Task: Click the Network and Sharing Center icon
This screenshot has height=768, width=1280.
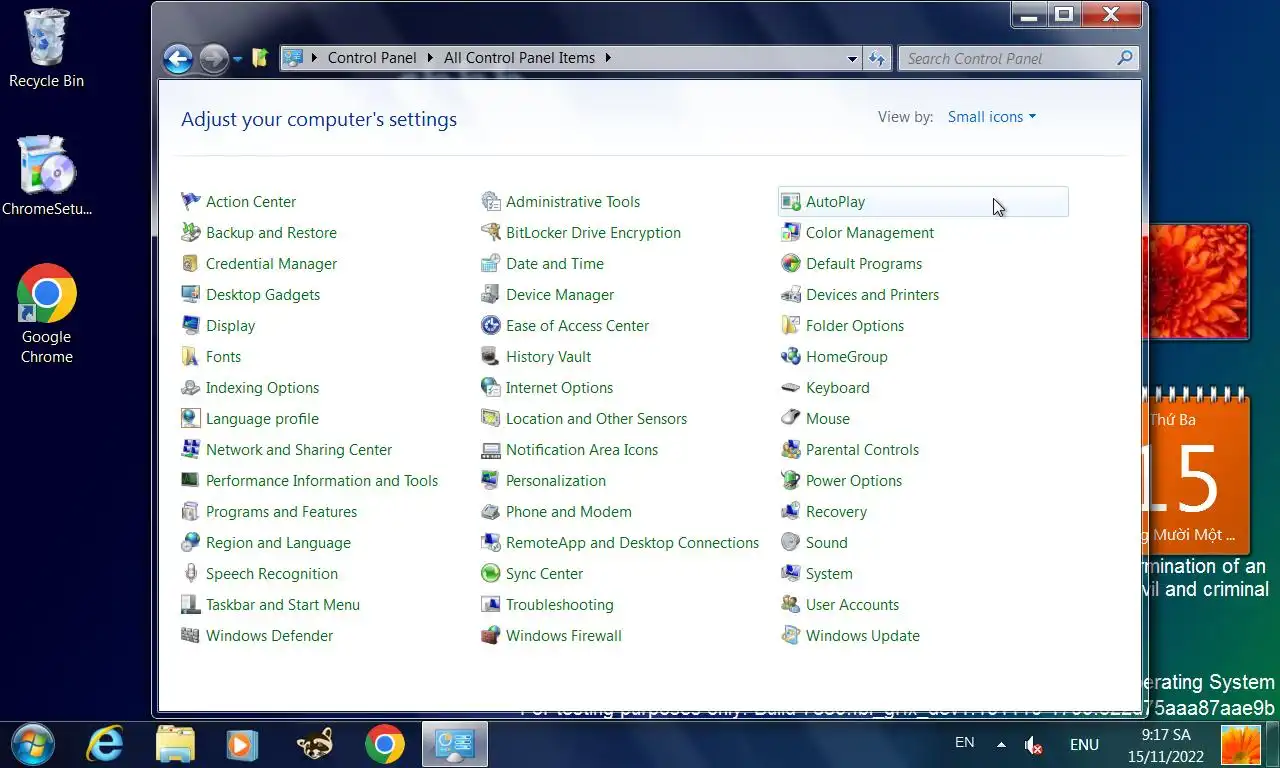Action: pos(190,450)
